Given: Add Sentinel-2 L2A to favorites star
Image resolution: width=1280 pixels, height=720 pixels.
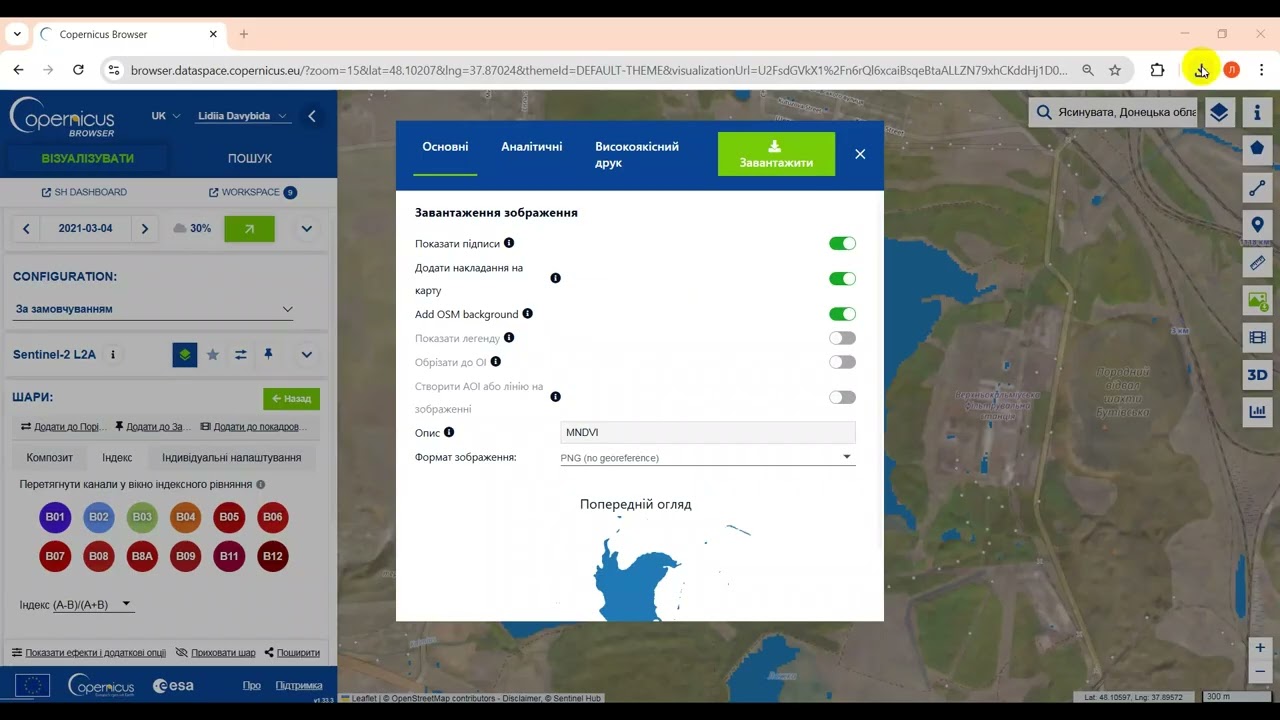Looking at the screenshot, I should click(x=213, y=354).
